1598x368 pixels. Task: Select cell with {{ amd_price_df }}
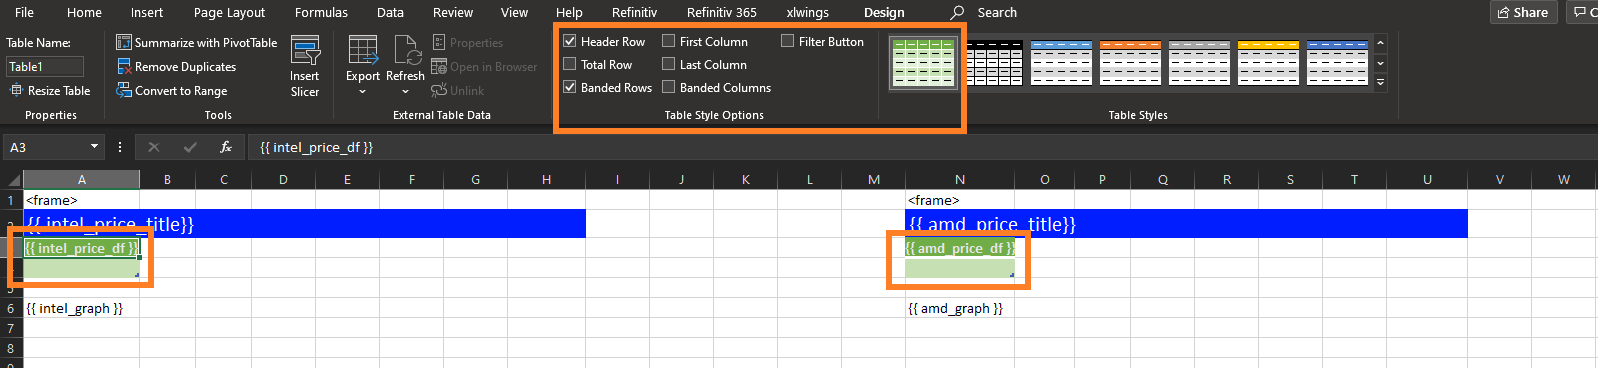[960, 248]
